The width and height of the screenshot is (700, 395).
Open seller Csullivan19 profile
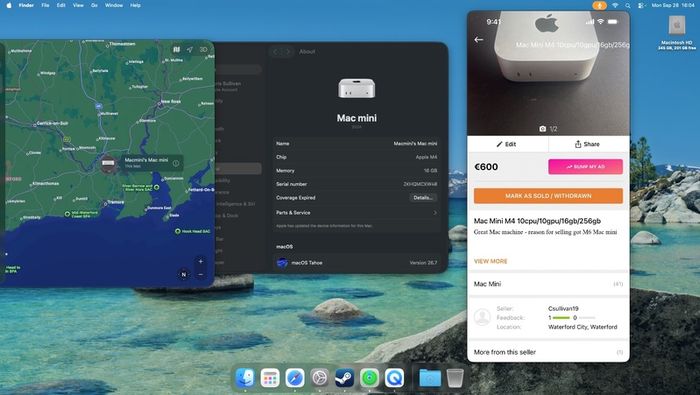[563, 308]
